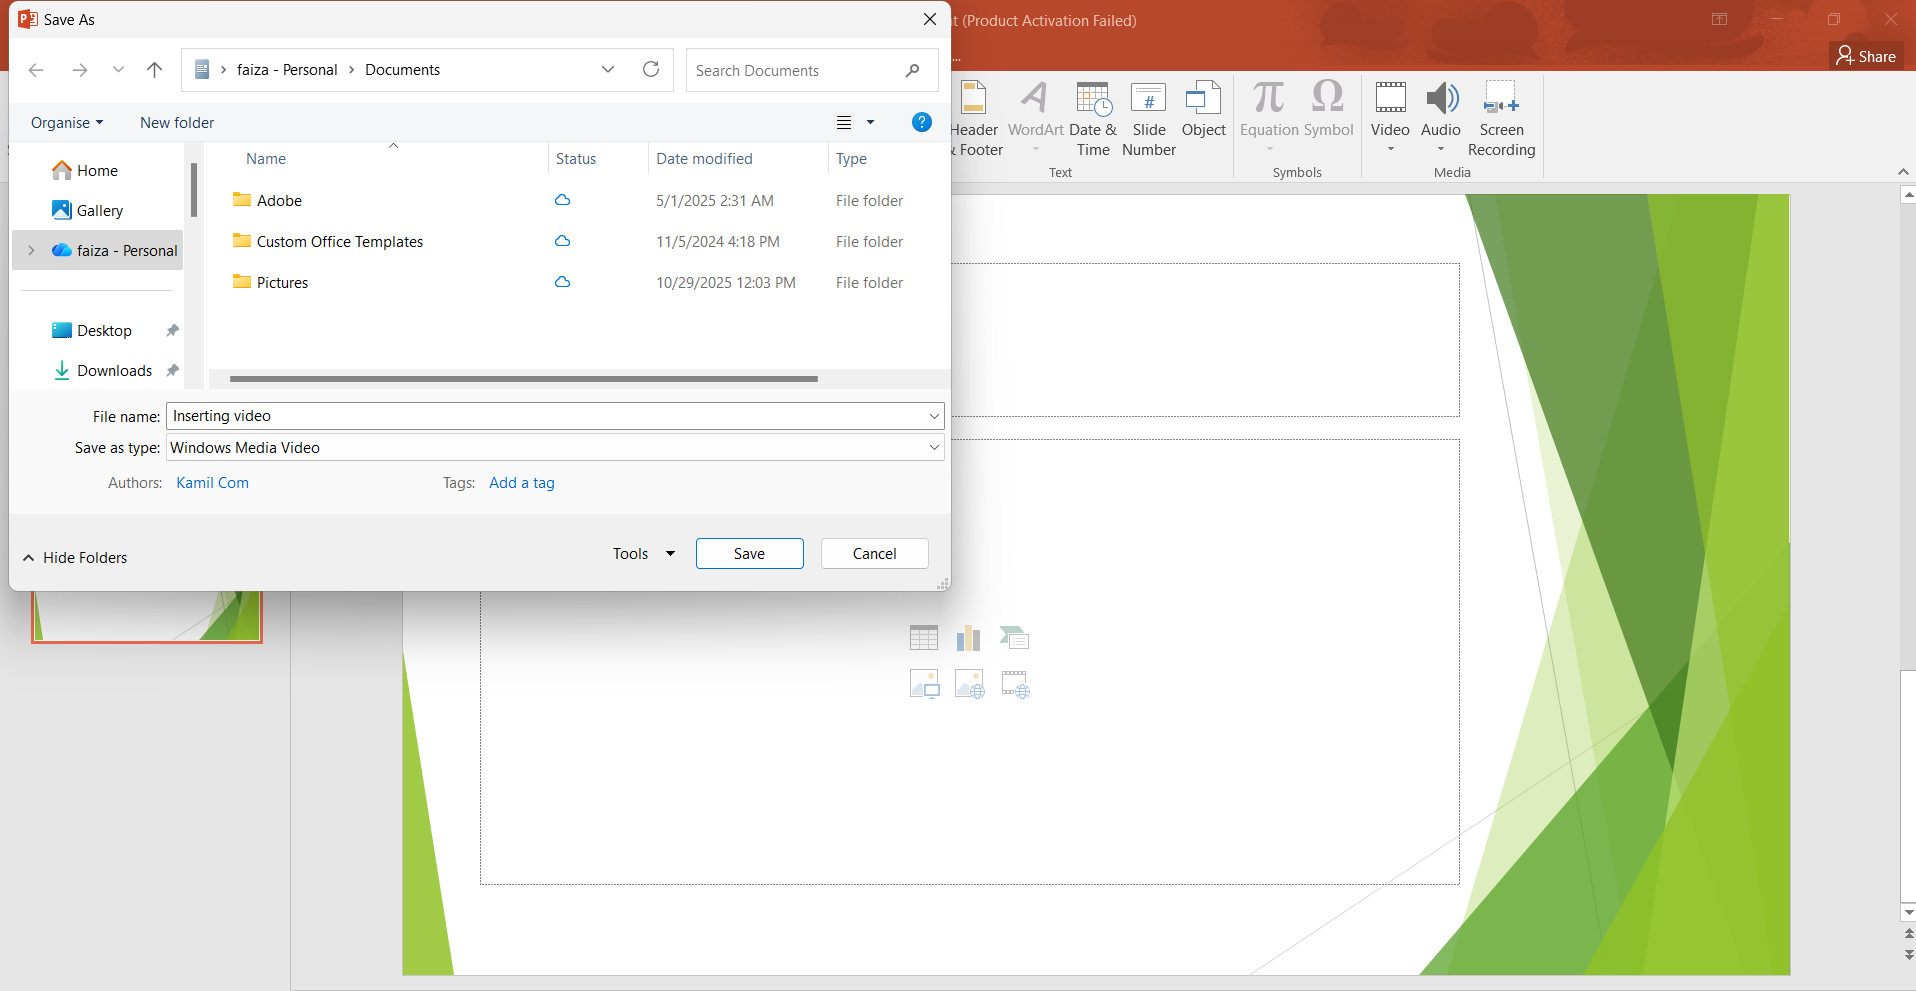
Task: Click the Forward arrow in Save As dialog
Action: [80, 70]
